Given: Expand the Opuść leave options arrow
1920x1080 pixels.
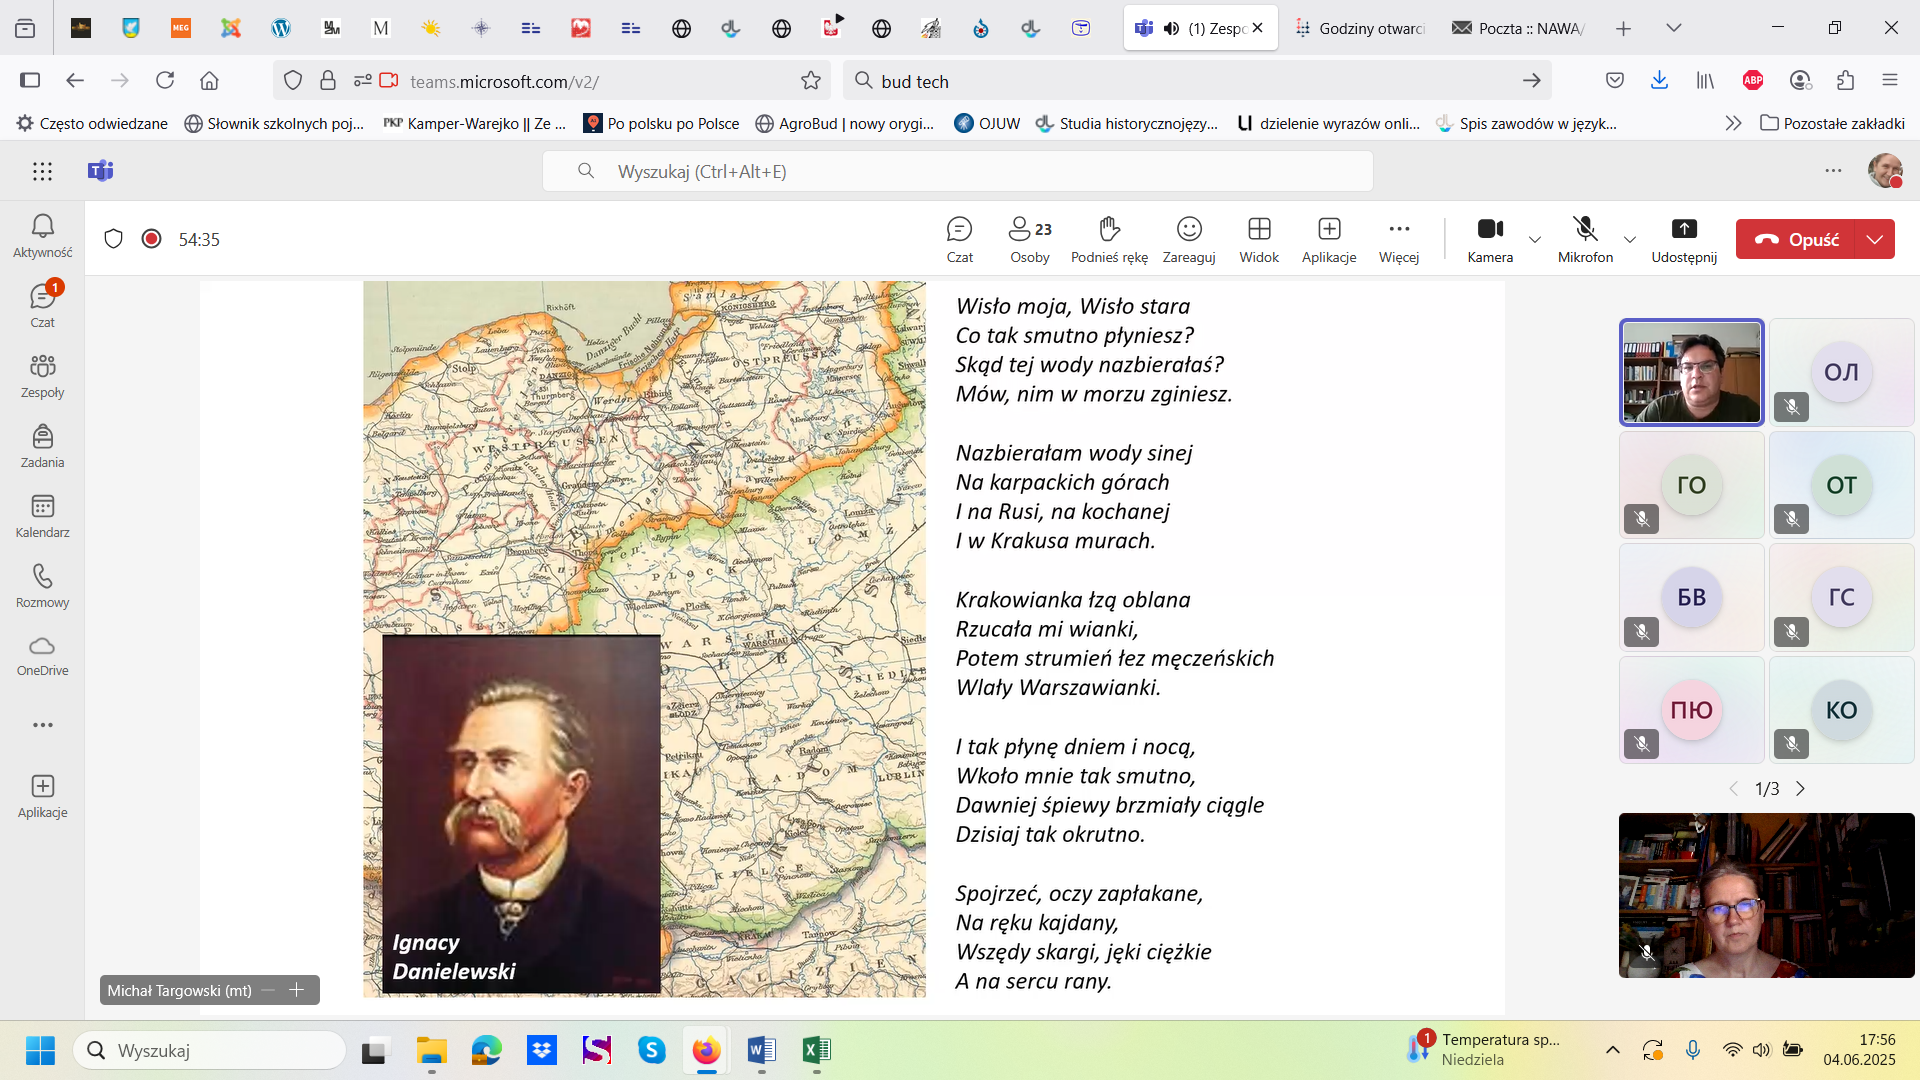Looking at the screenshot, I should 1874,240.
